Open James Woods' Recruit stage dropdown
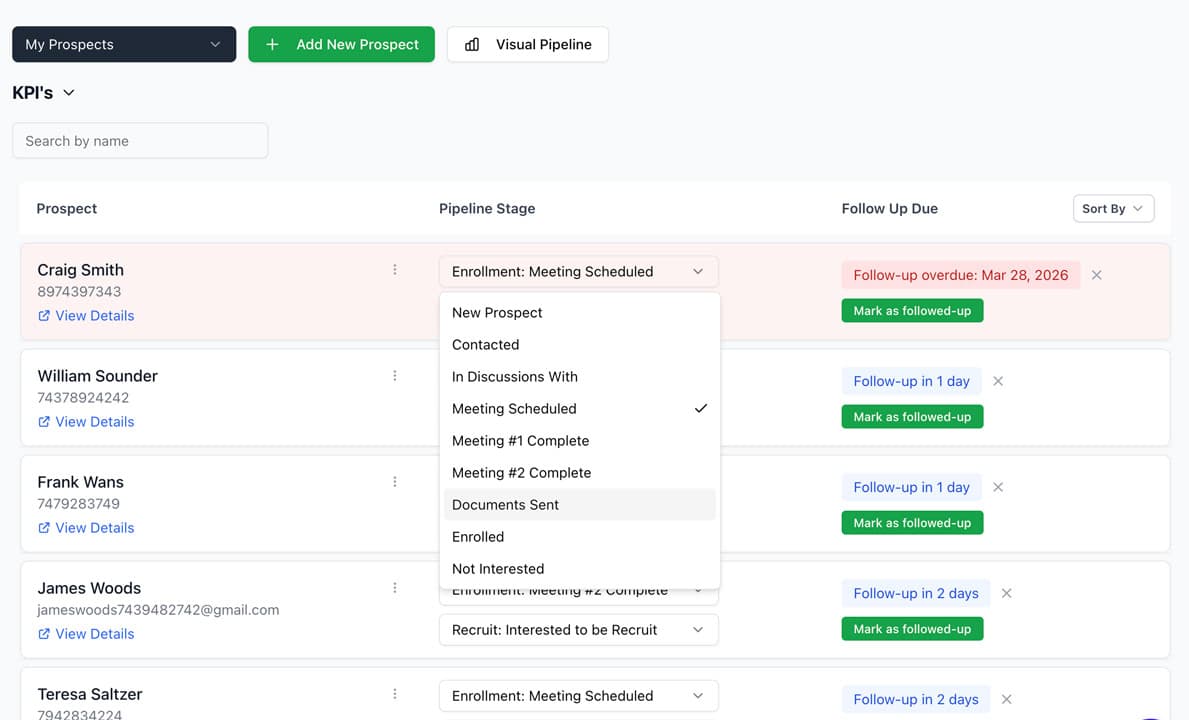1189x720 pixels. pyautogui.click(x=579, y=630)
